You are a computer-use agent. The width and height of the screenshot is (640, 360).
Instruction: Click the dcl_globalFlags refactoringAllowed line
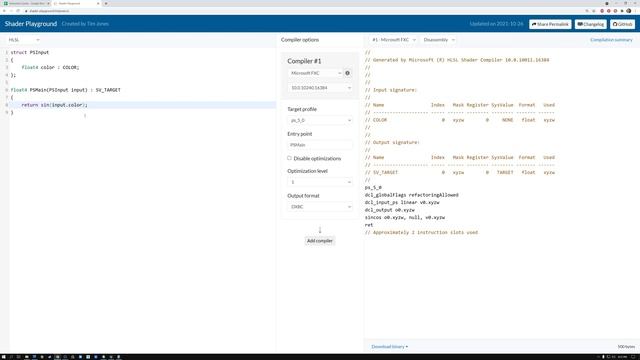coord(411,195)
